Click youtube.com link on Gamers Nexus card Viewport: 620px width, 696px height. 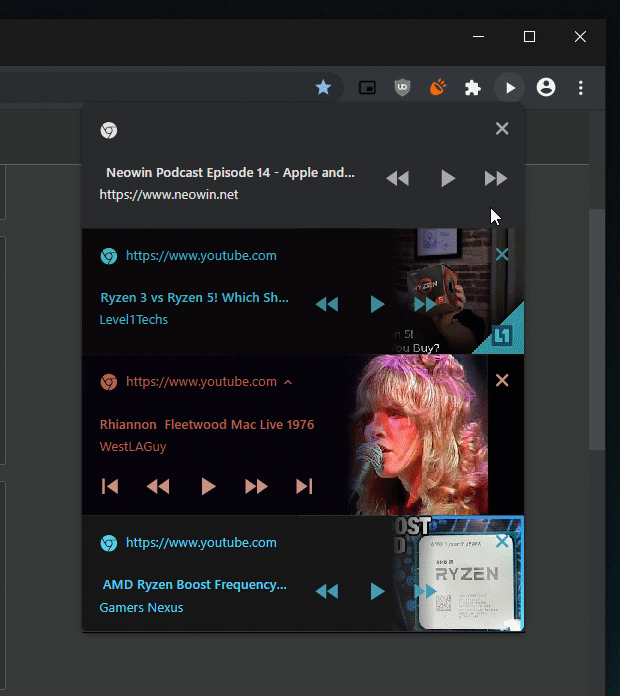[201, 543]
